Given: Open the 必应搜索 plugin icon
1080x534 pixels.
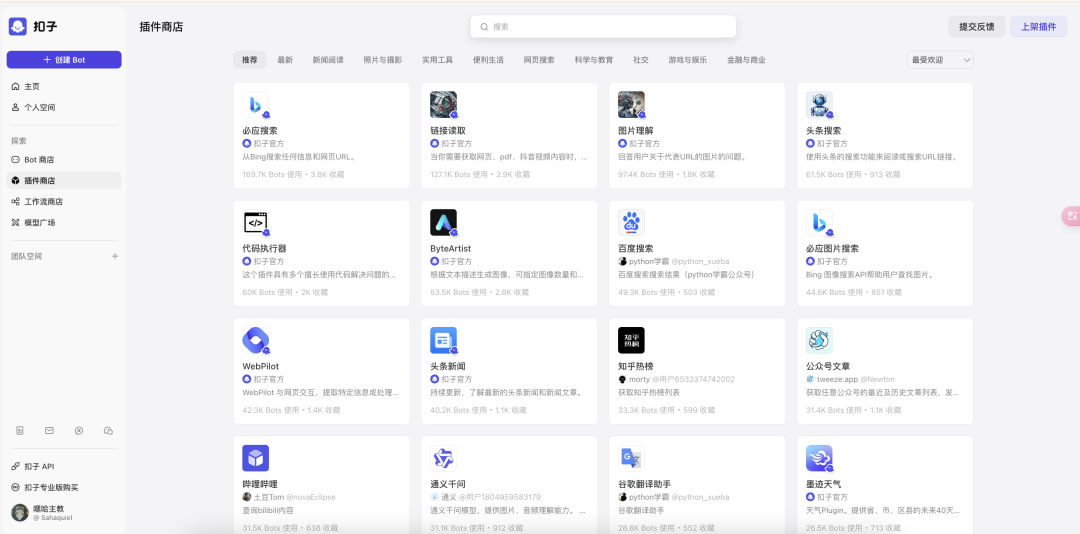Looking at the screenshot, I should pos(256,105).
